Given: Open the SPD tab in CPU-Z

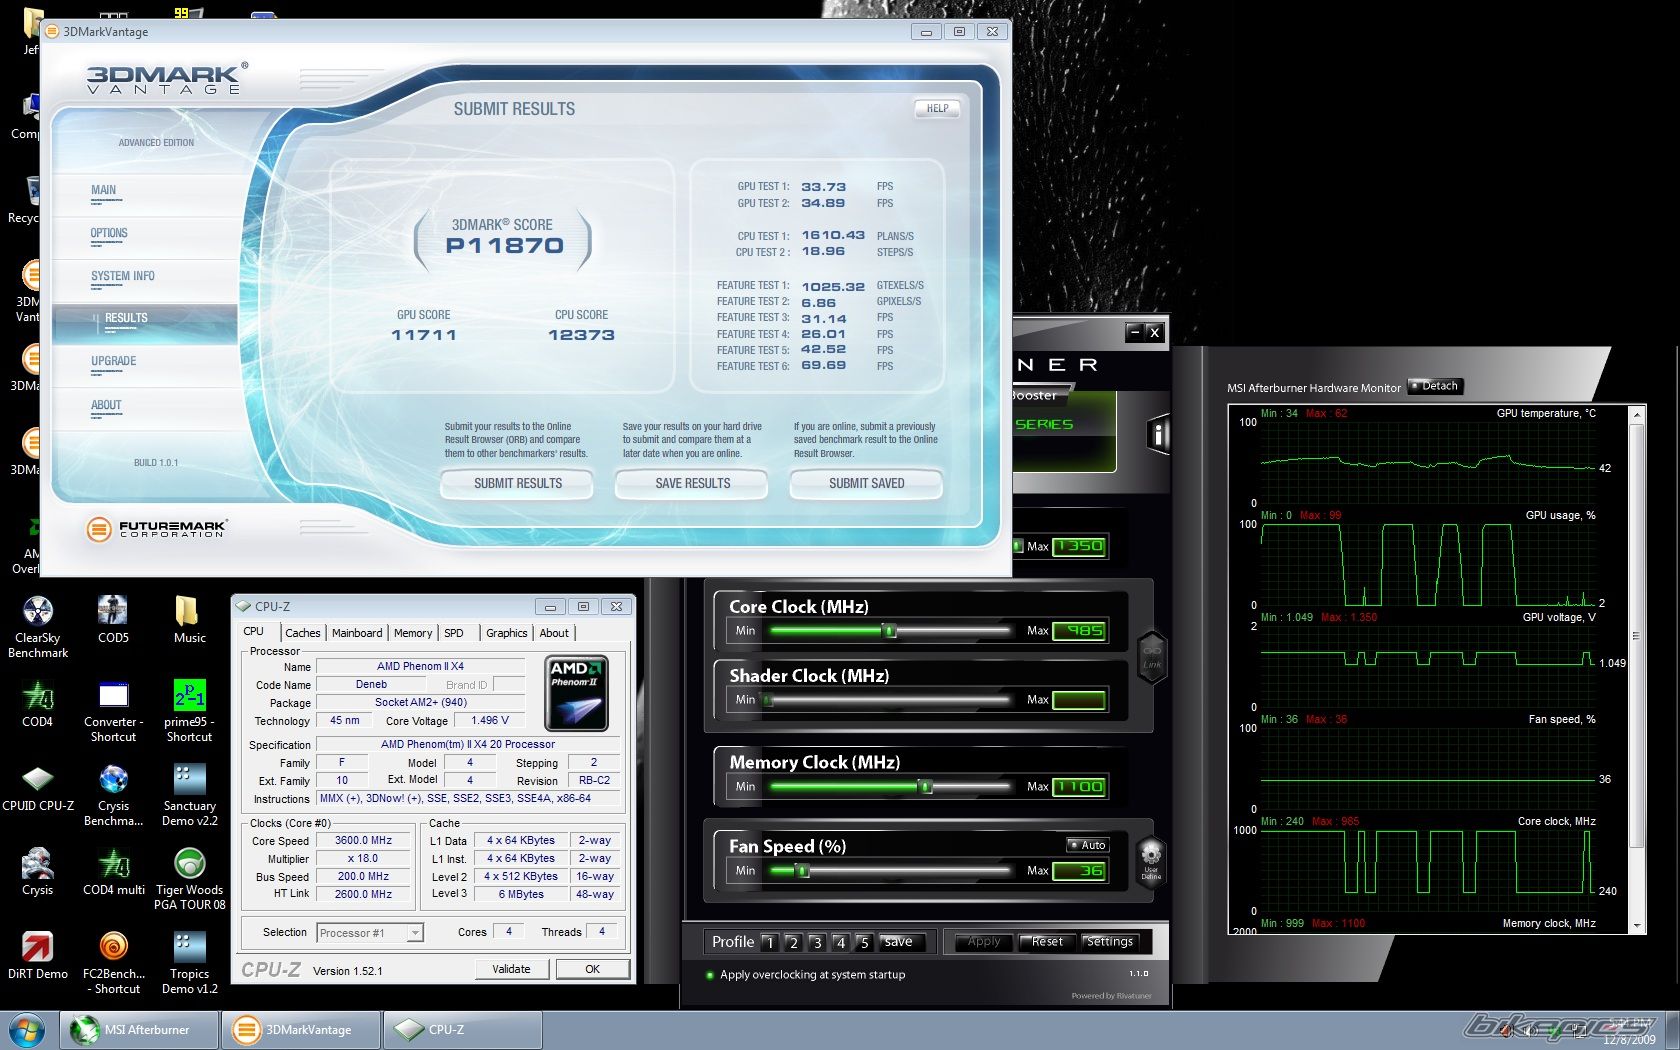Looking at the screenshot, I should click(454, 633).
